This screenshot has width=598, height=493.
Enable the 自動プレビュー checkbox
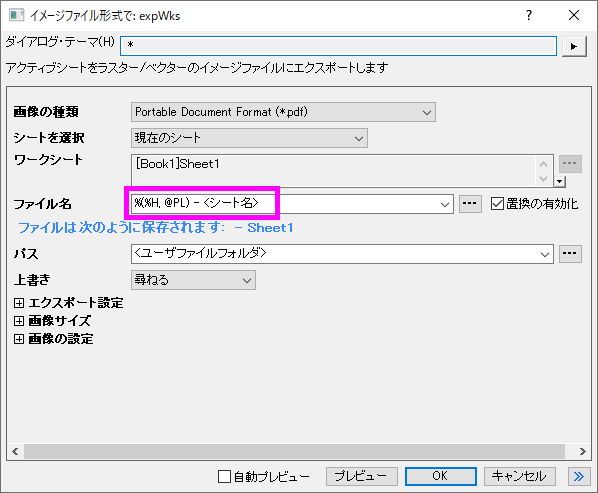point(224,476)
